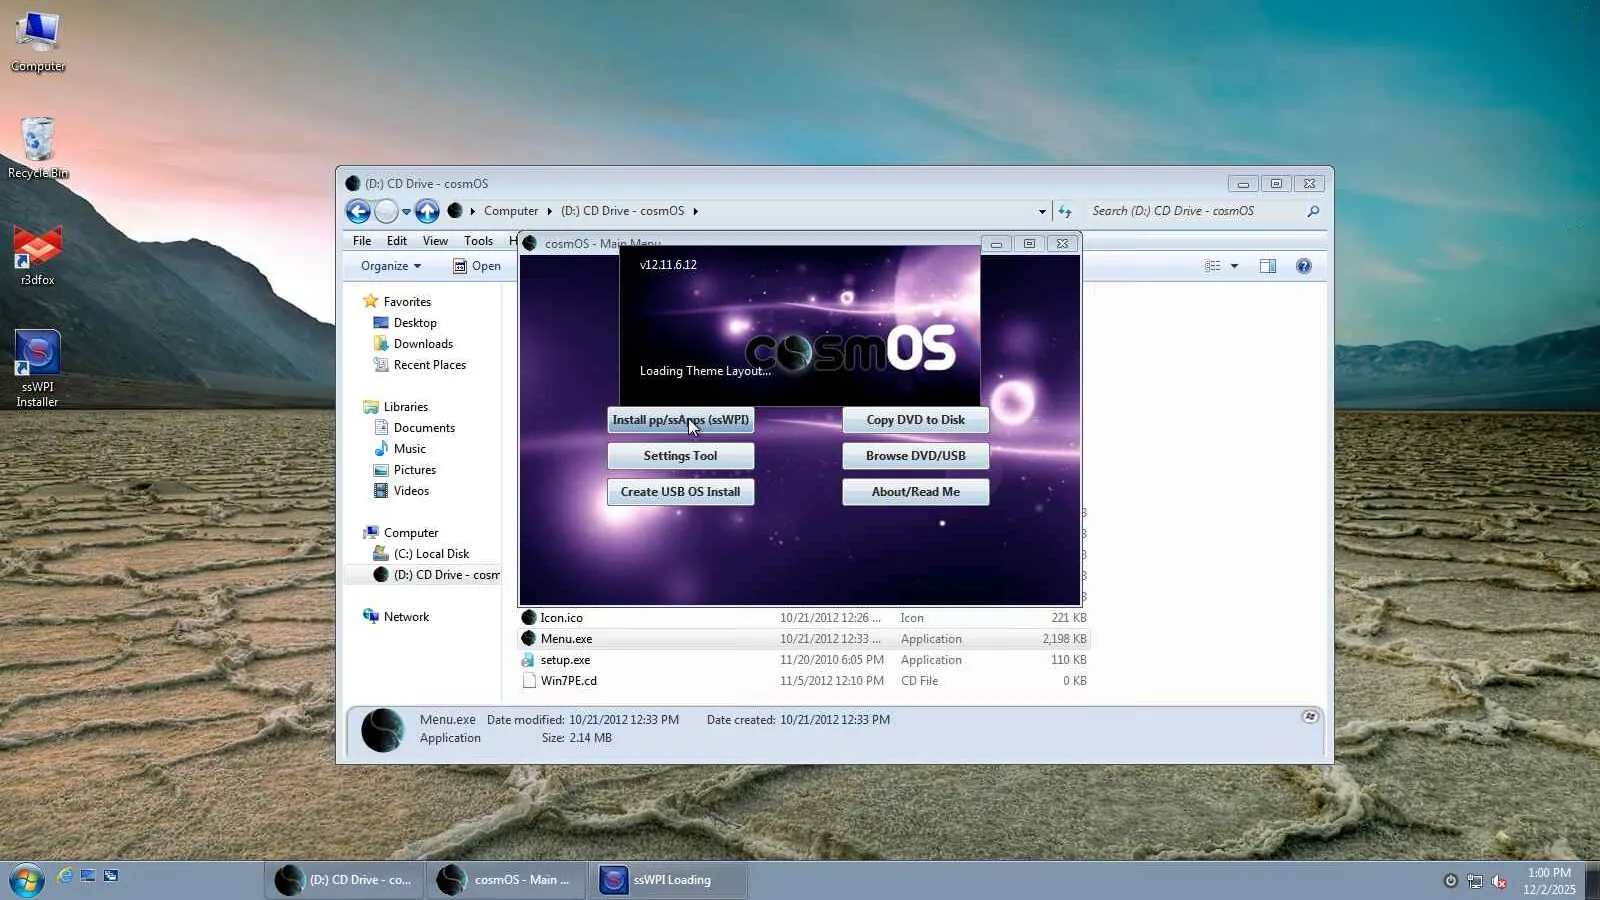Click the volume tray icon

[x=1499, y=881]
